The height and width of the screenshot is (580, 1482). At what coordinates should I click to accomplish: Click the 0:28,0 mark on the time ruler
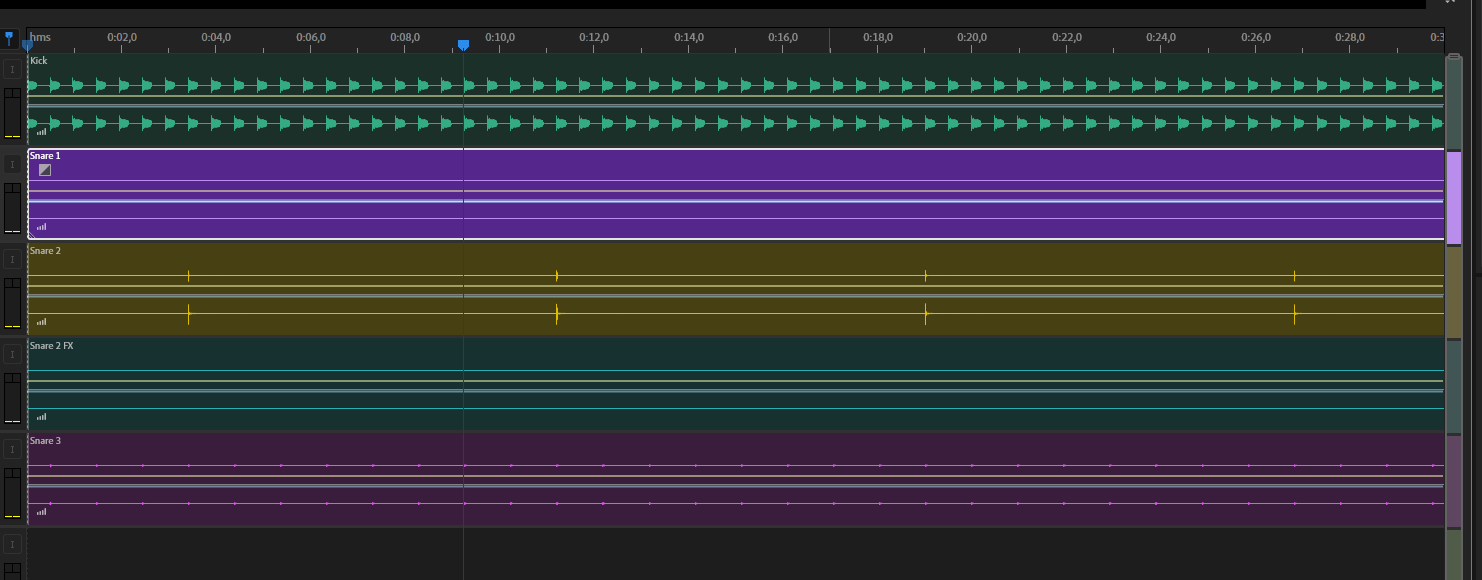[x=1350, y=38]
